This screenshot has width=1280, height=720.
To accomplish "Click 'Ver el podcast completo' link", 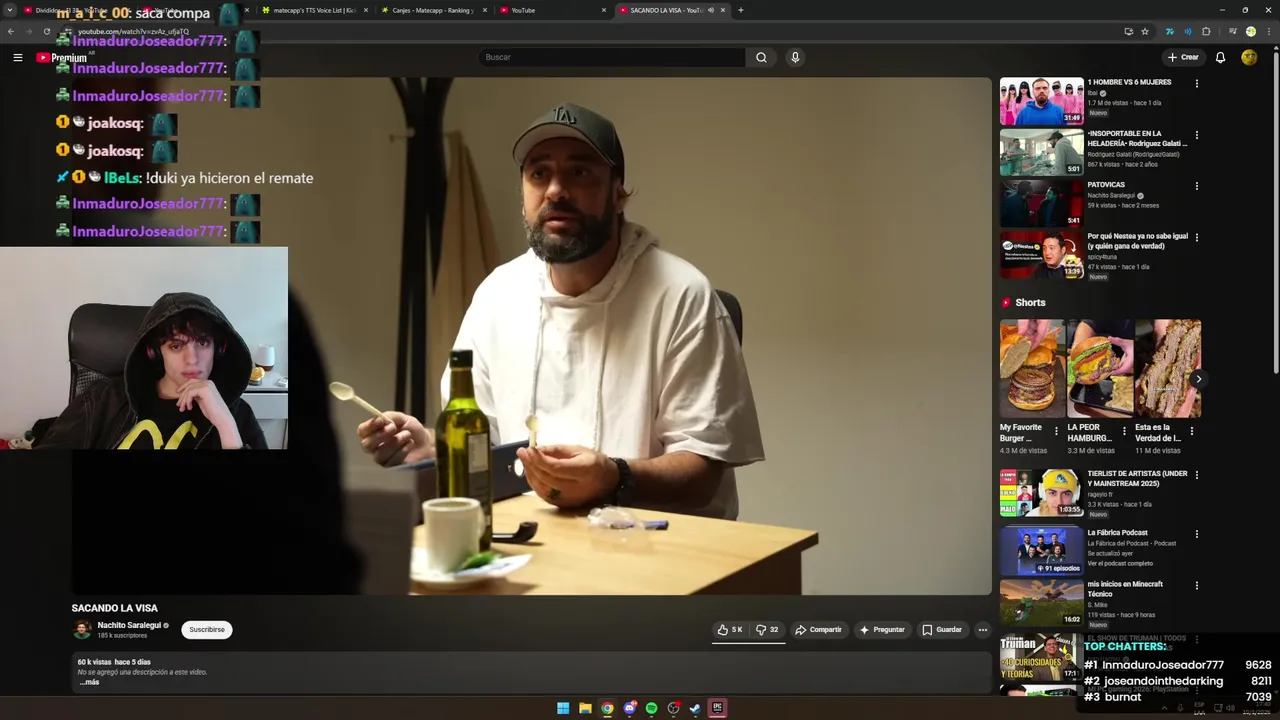I will [x=1120, y=563].
